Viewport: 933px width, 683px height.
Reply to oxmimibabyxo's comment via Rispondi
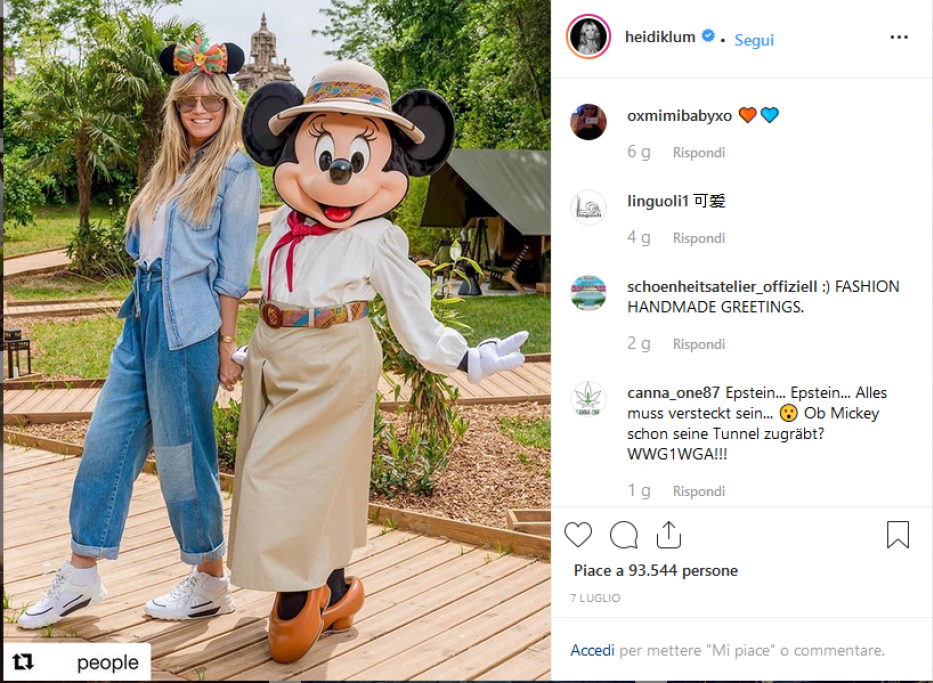click(699, 152)
